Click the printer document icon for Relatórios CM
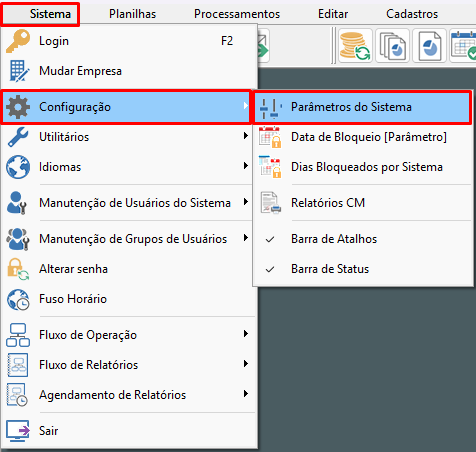 tap(270, 203)
